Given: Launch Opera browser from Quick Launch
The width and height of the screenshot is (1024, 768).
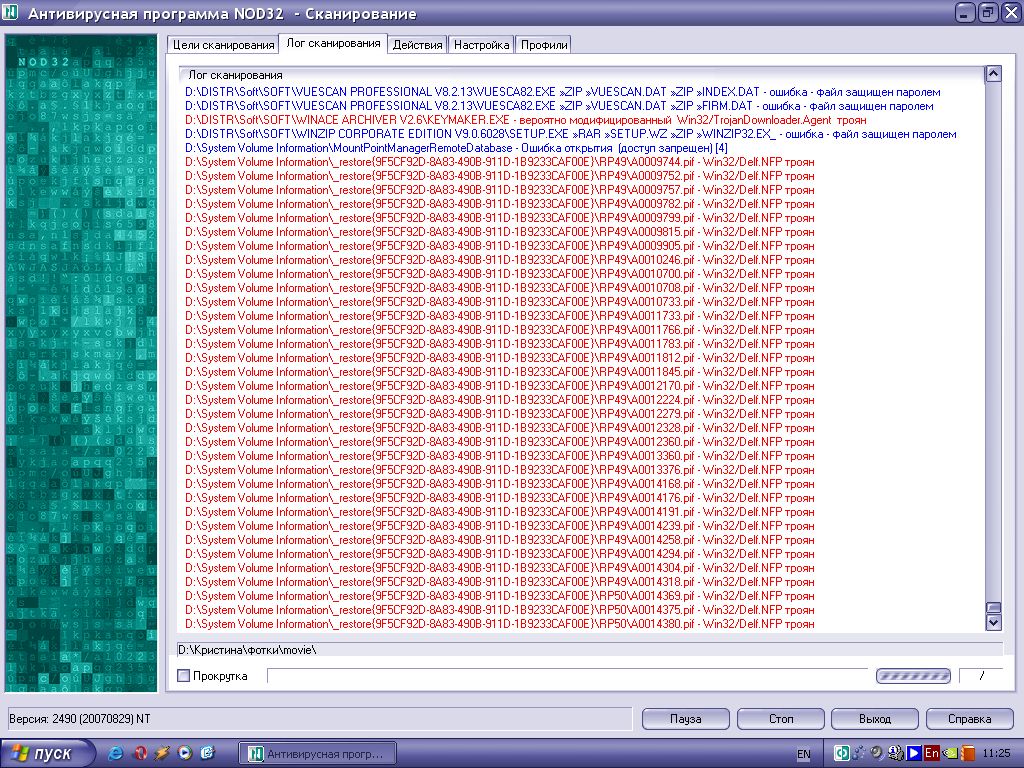Looking at the screenshot, I should [140, 753].
